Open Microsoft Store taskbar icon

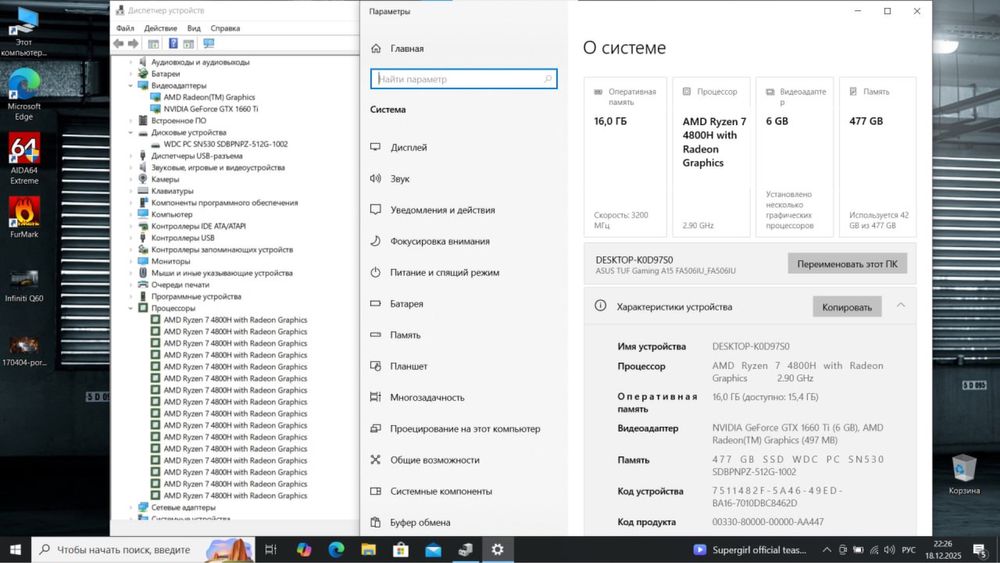401,550
